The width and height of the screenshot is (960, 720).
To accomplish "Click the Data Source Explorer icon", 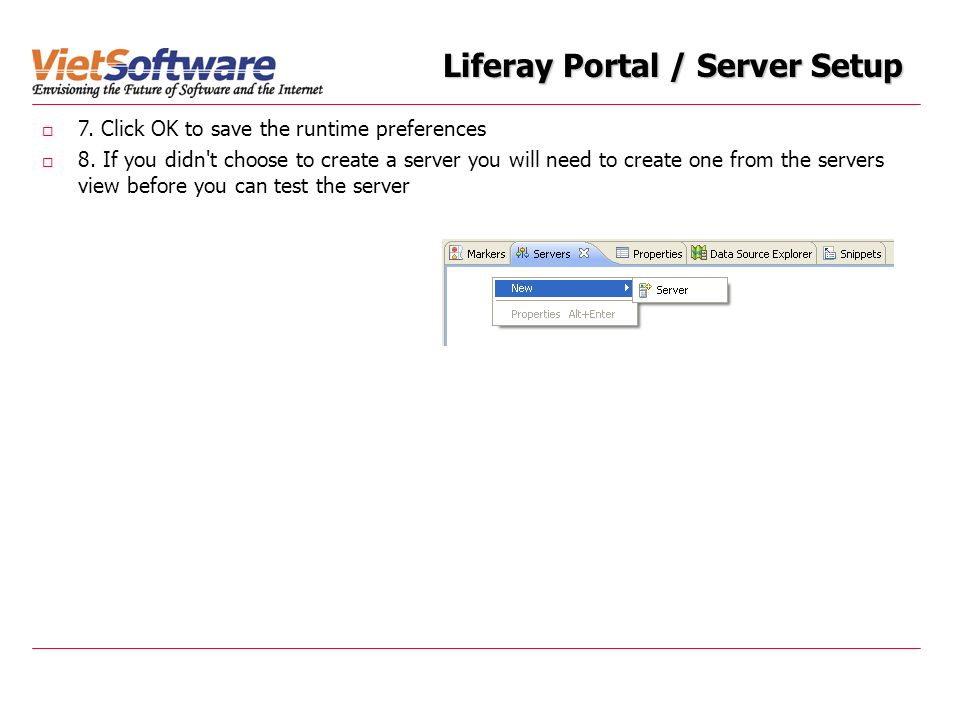I will 699,252.
